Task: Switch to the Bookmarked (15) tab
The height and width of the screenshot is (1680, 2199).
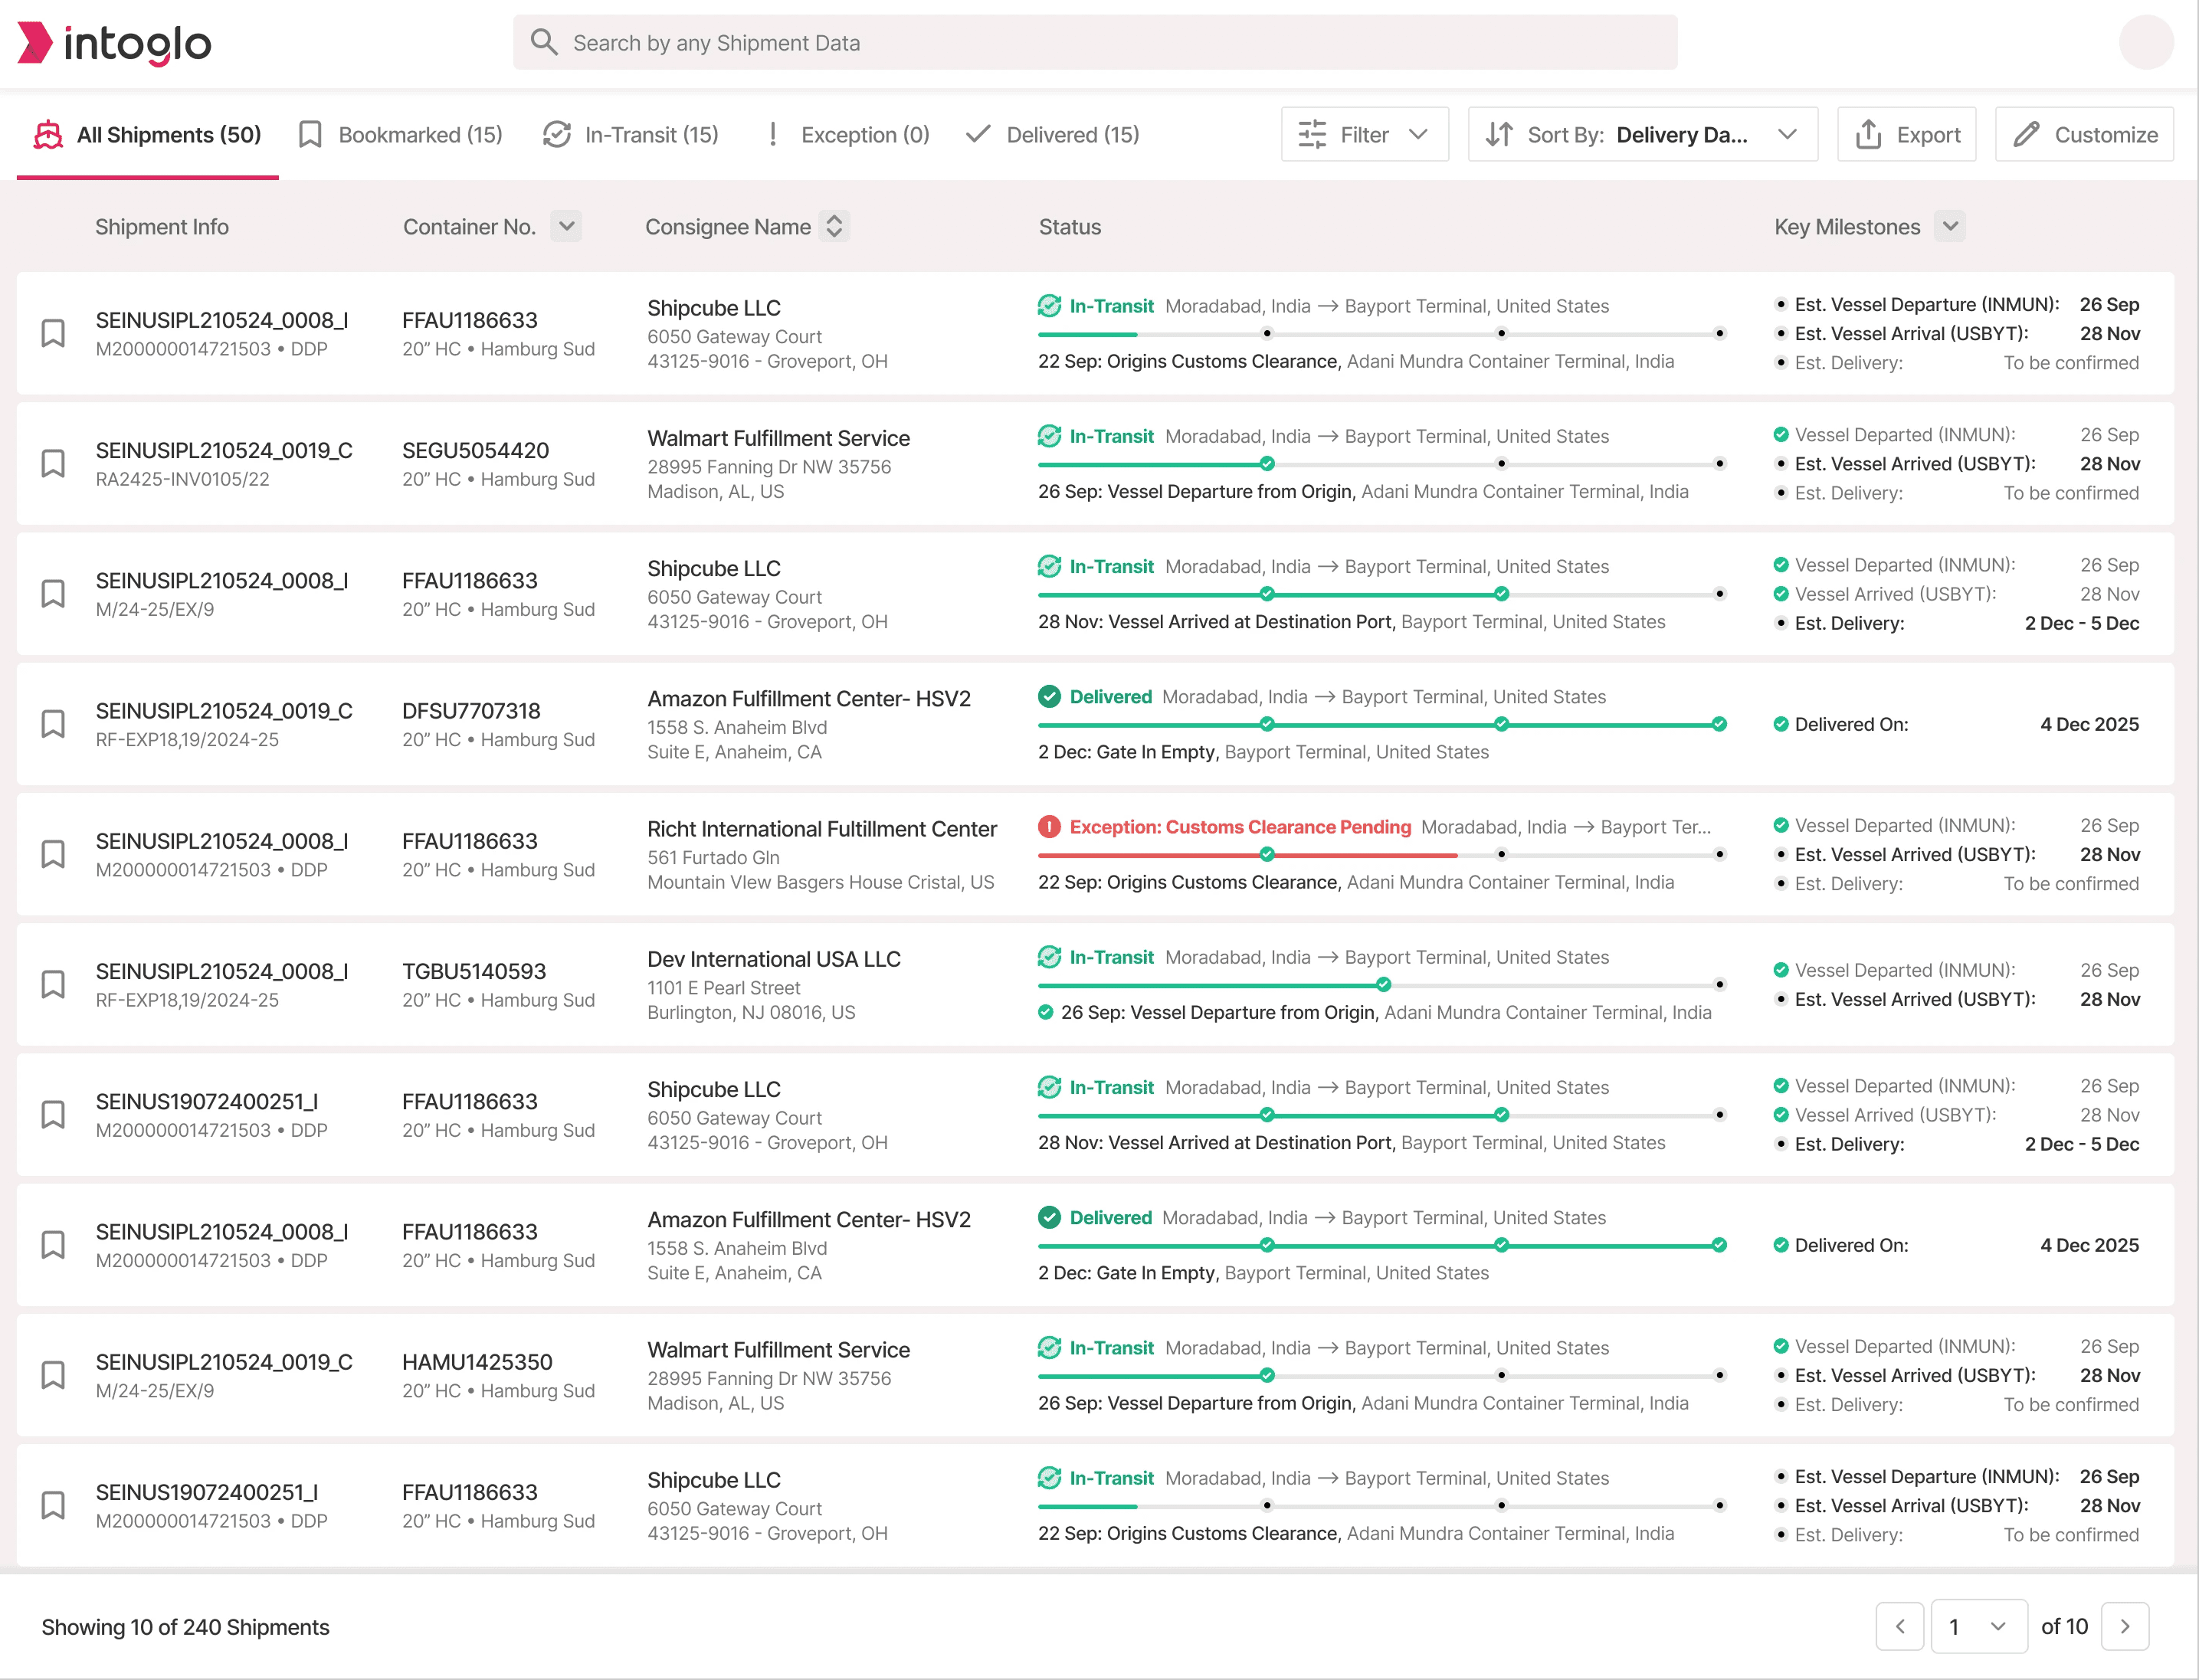Action: click(401, 135)
